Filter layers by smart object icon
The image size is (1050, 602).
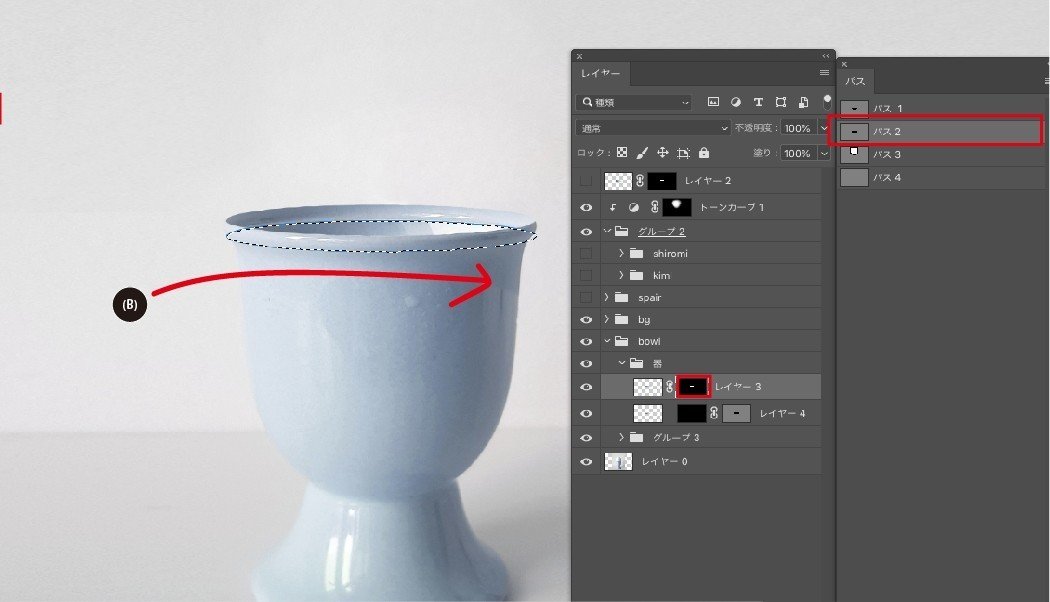[x=804, y=102]
